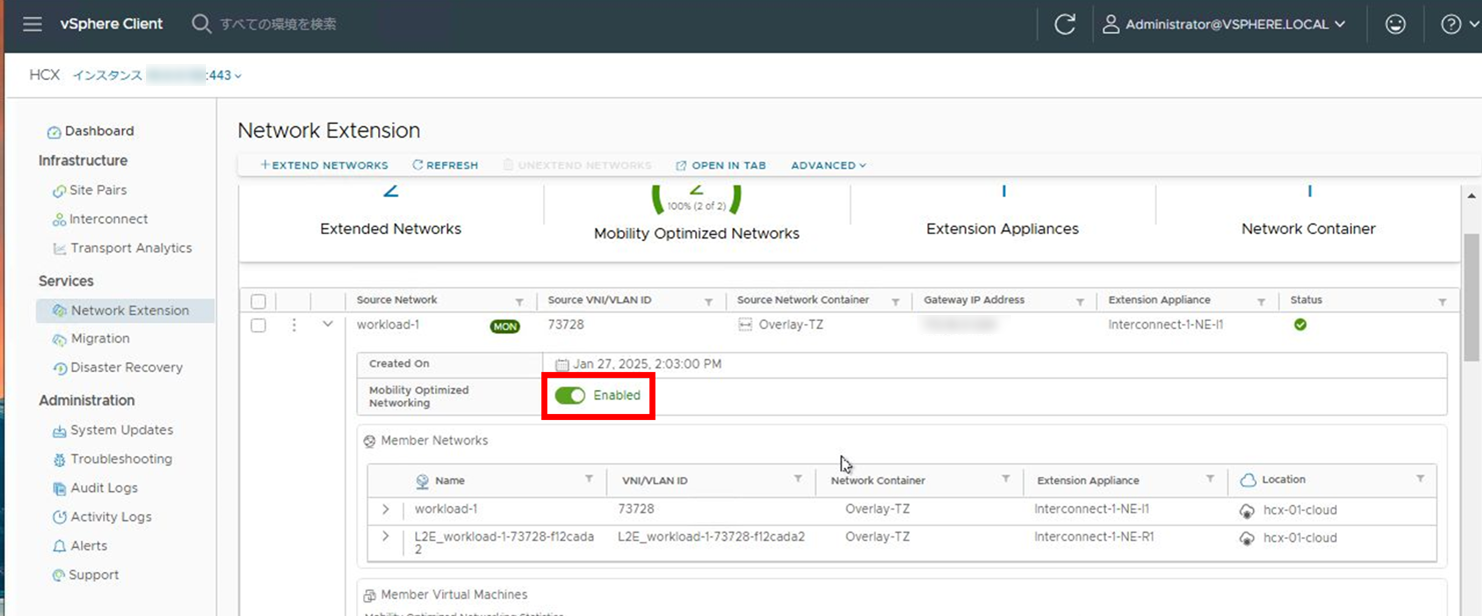Click the Mobility Optimized Networks summary label
The width and height of the screenshot is (1482, 616).
[697, 234]
